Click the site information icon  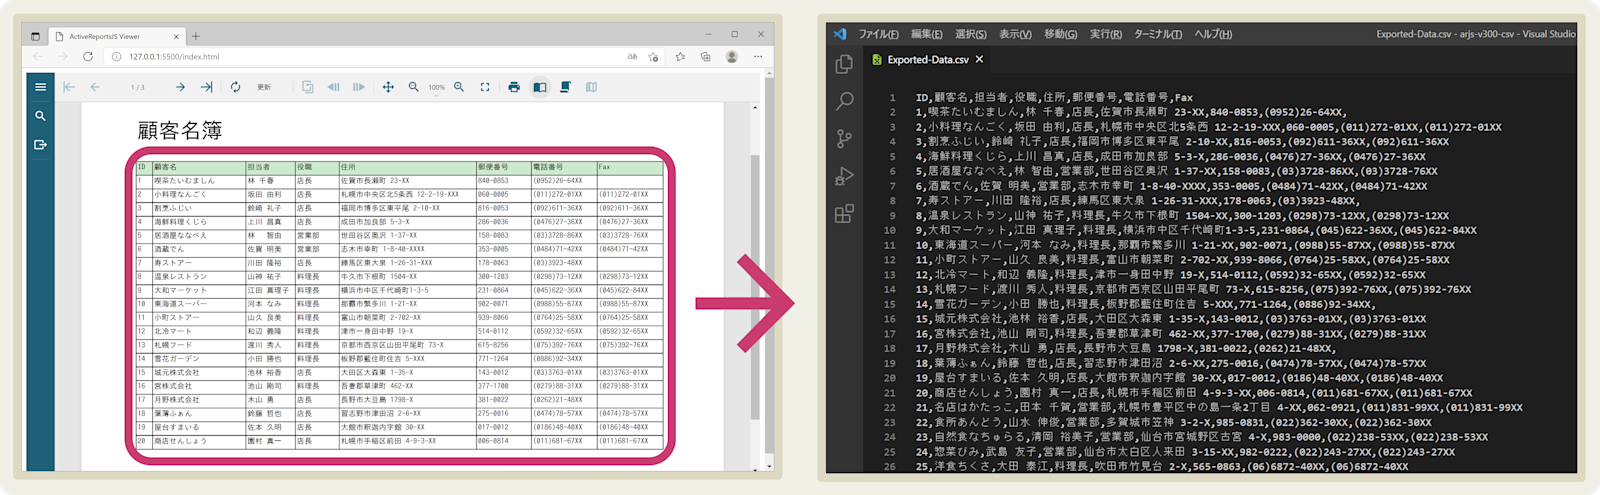click(117, 57)
